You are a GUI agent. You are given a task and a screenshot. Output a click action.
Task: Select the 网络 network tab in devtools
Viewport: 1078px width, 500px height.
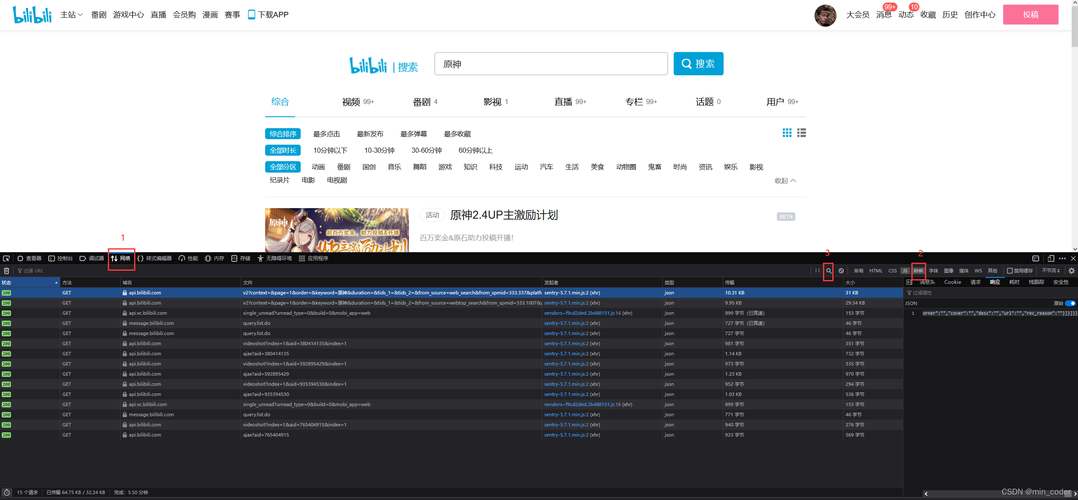pos(120,259)
